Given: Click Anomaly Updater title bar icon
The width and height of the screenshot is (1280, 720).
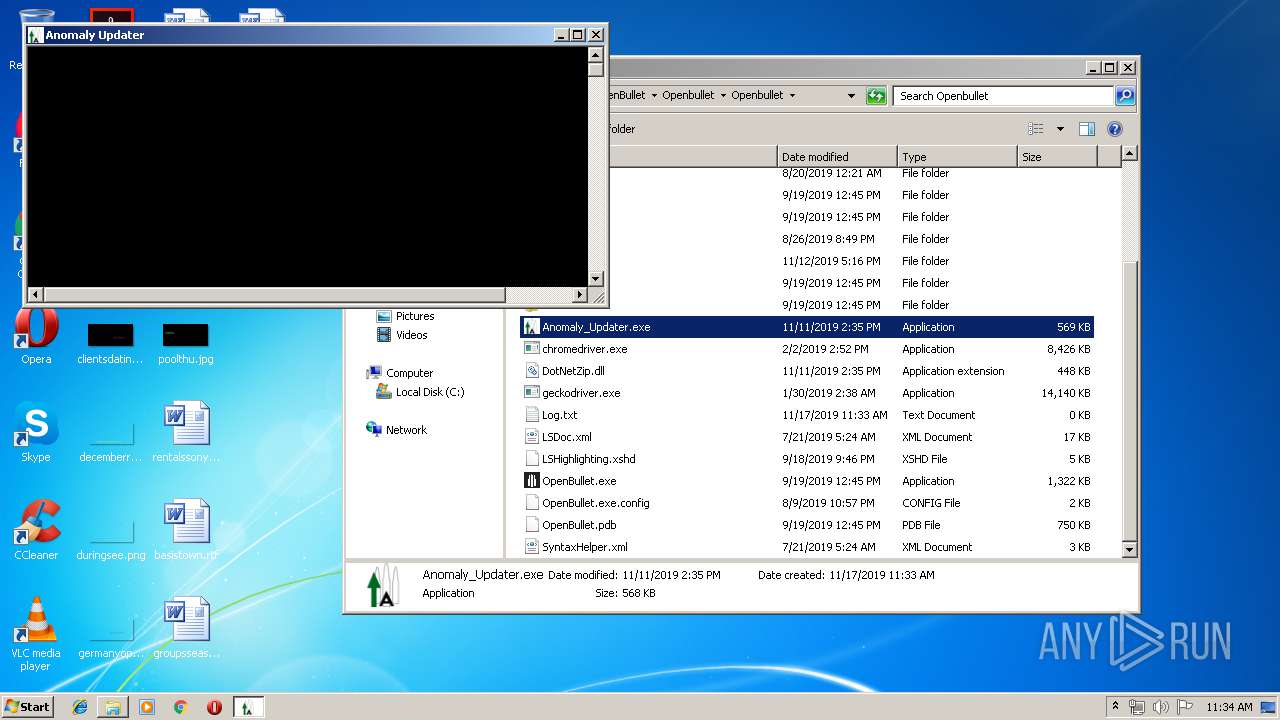Looking at the screenshot, I should (36, 35).
